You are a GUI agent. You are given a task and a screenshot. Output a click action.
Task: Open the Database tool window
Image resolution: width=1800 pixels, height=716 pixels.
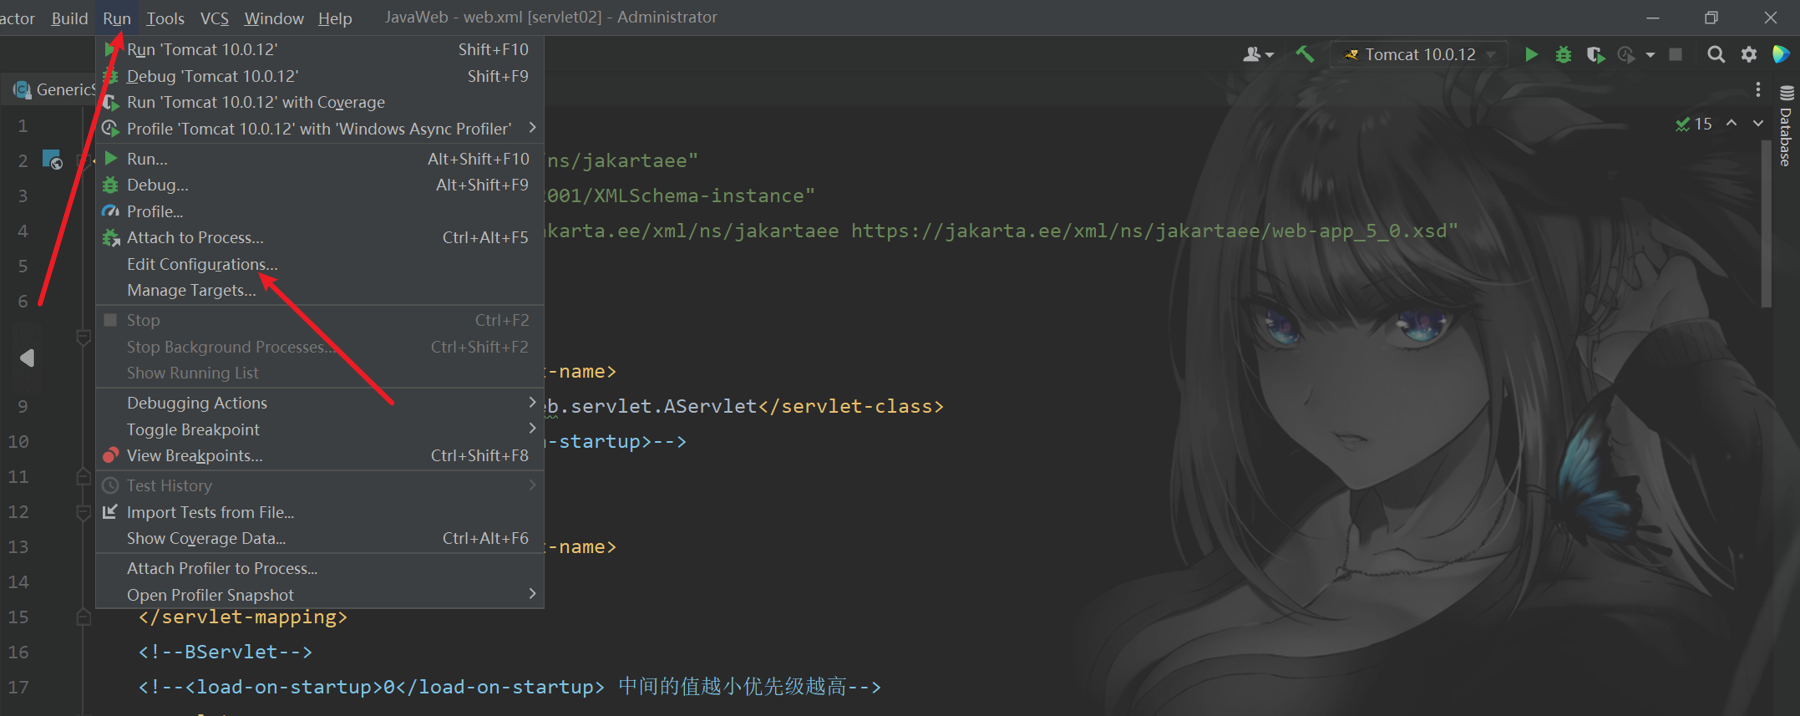[x=1786, y=126]
